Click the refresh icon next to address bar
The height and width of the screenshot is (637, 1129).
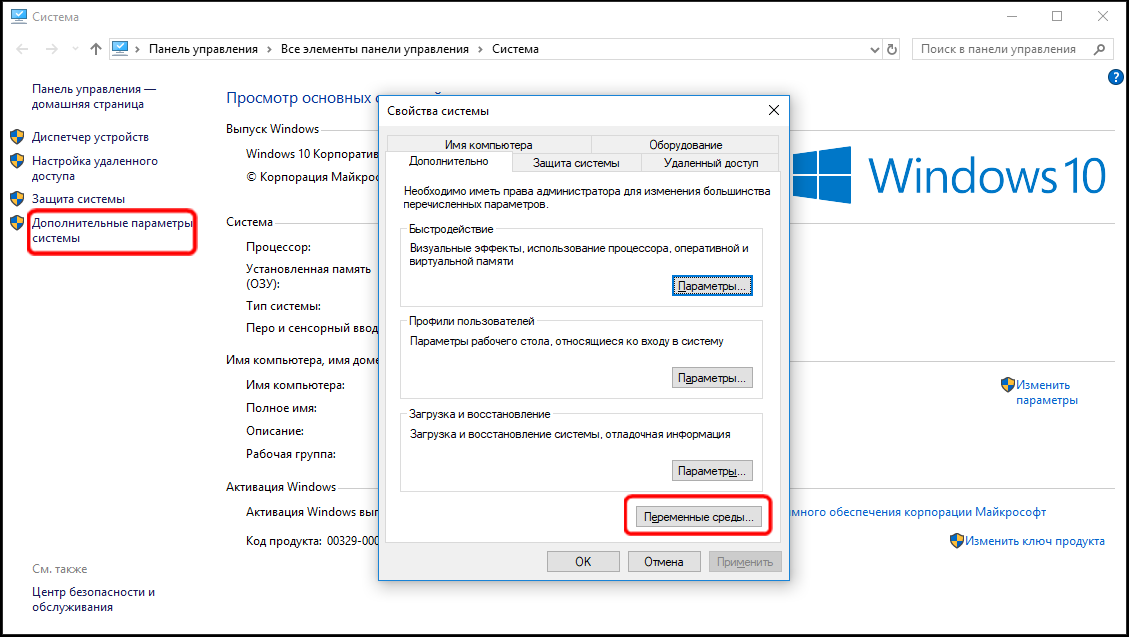[893, 49]
